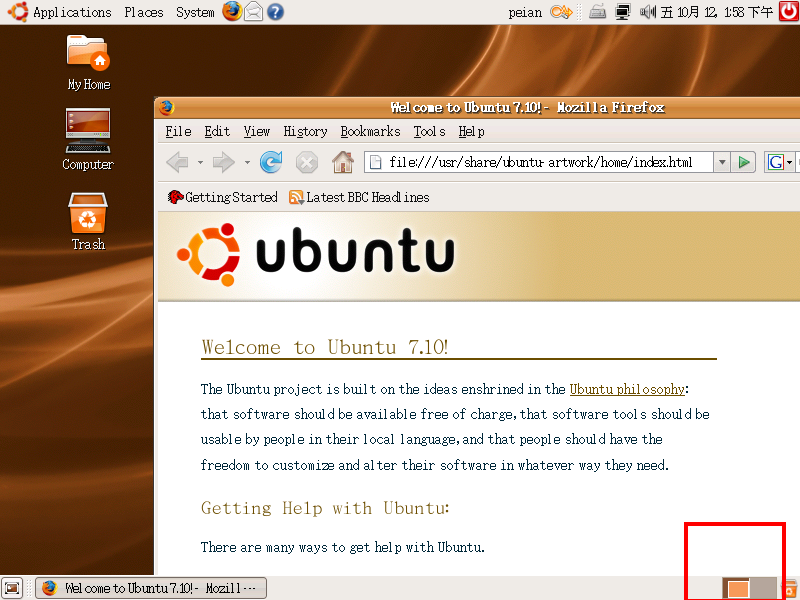Expand the Forward history dropdown arrow
The image size is (800, 600).
pyautogui.click(x=247, y=163)
